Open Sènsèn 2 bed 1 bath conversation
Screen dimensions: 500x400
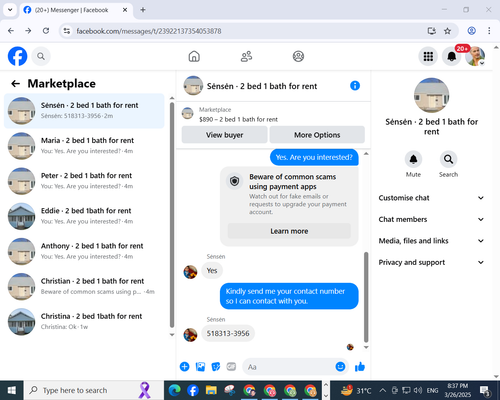click(x=84, y=111)
